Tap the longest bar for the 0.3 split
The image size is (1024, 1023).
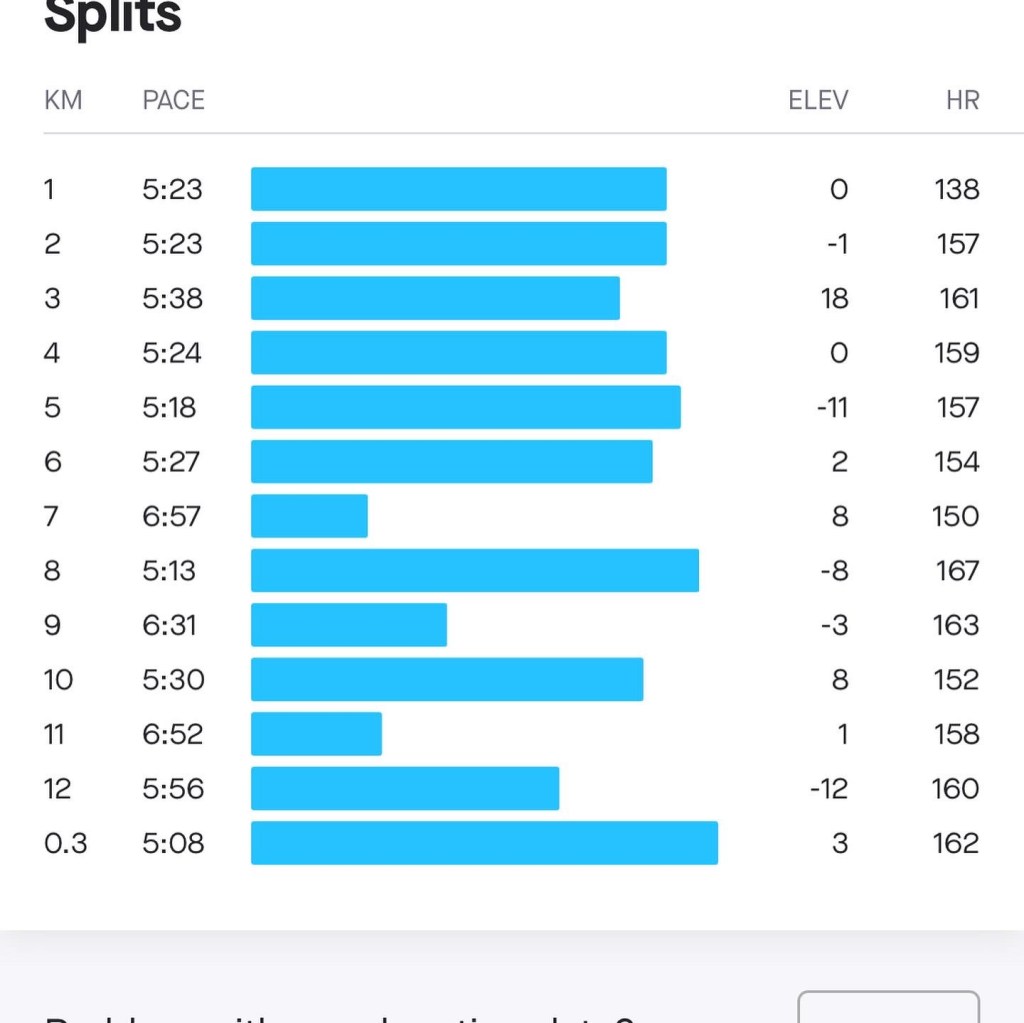click(x=484, y=843)
